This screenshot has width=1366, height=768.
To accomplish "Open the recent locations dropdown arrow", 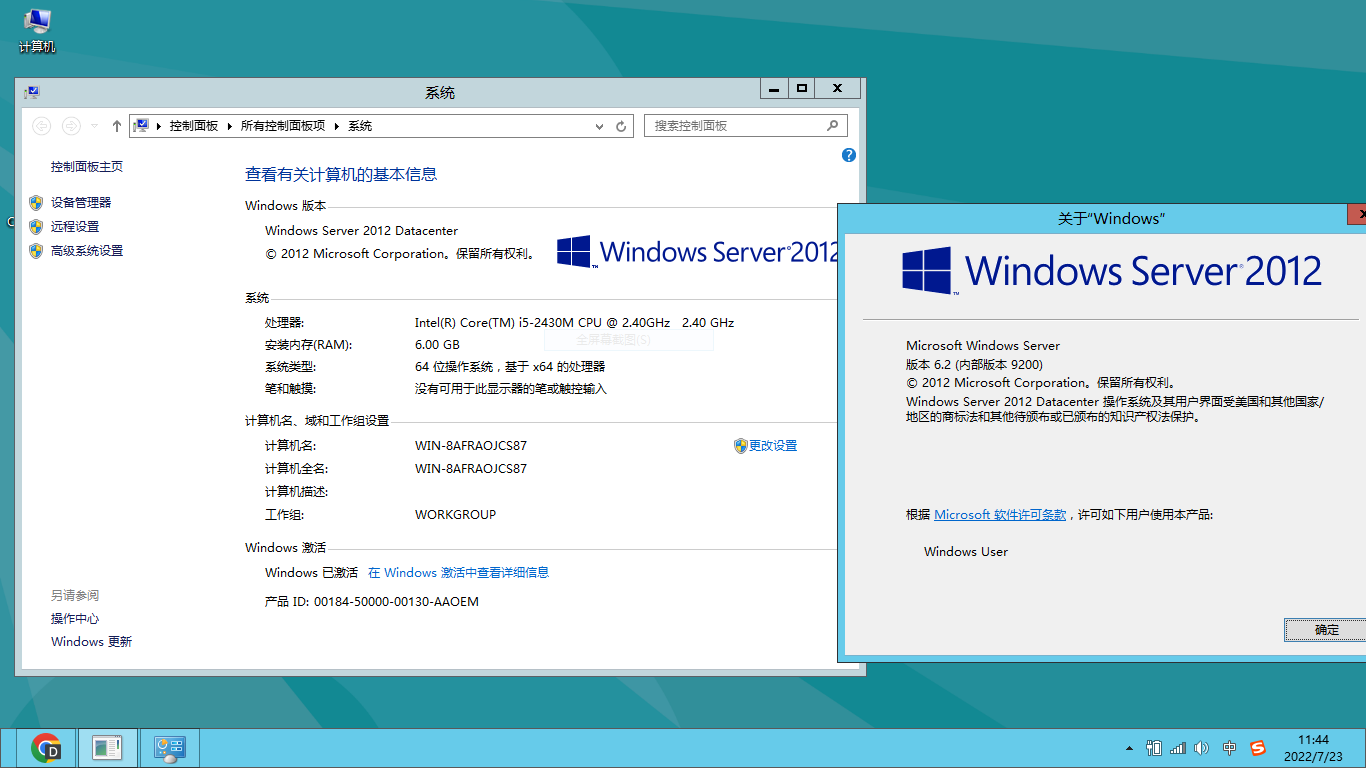I will coord(94,126).
